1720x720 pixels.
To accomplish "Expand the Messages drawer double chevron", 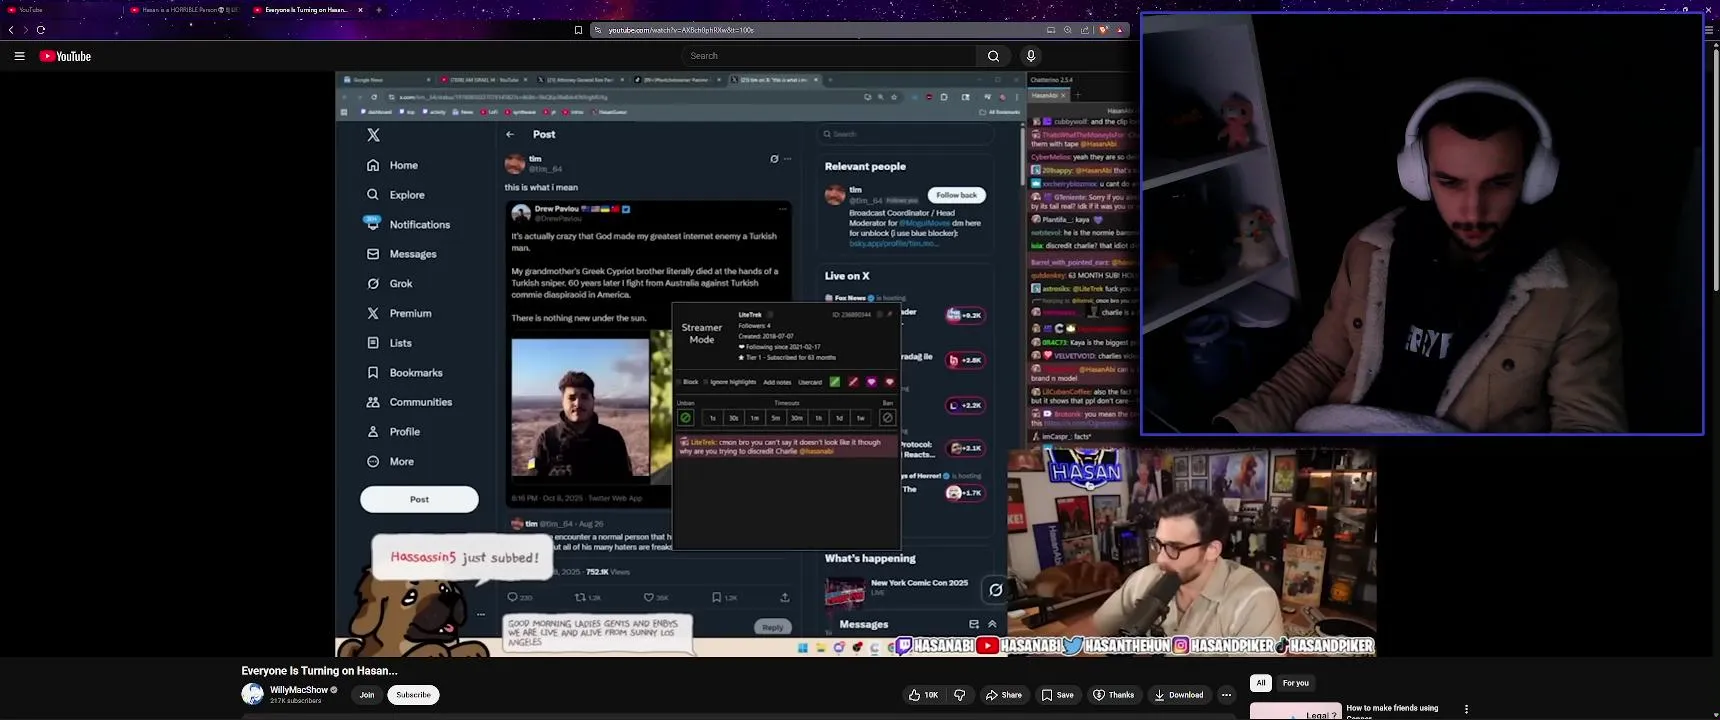I will click(992, 624).
